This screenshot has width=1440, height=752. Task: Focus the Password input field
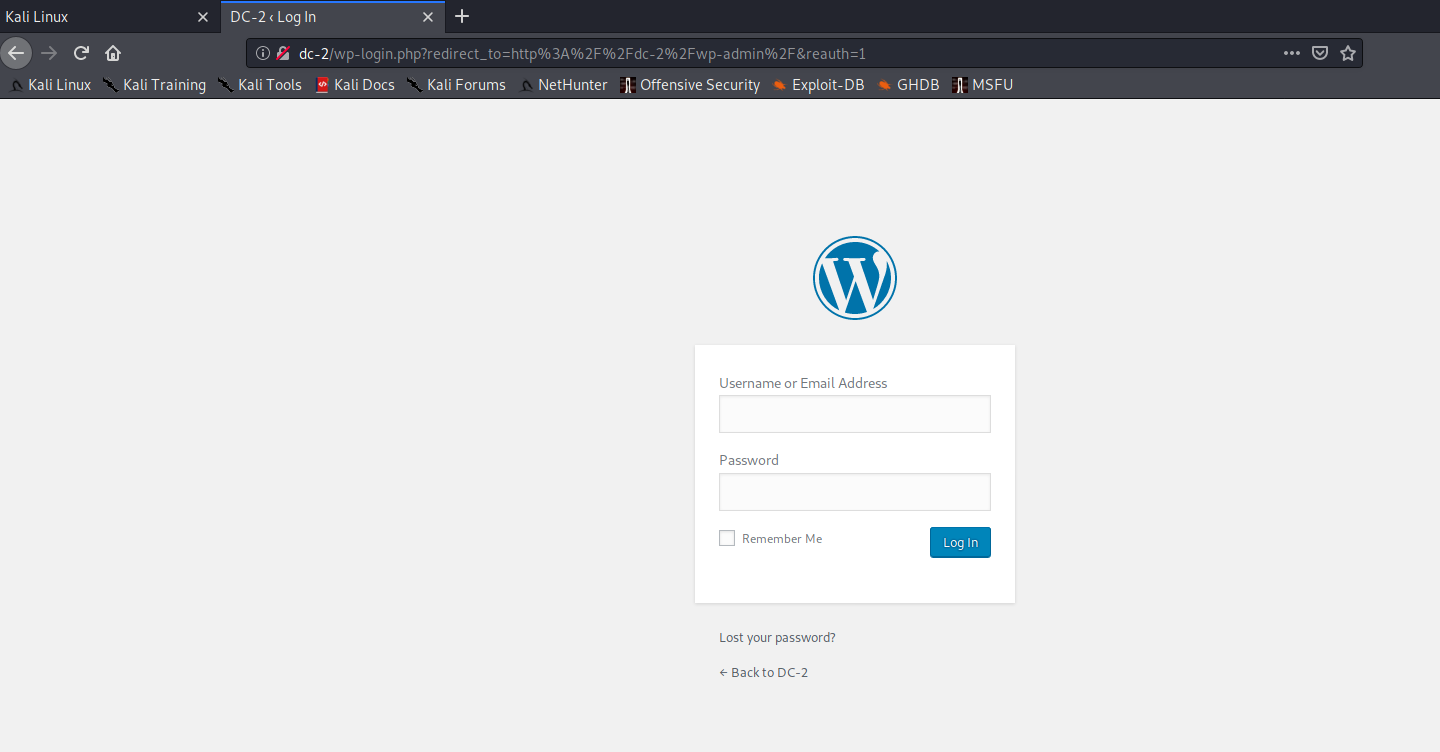[855, 492]
